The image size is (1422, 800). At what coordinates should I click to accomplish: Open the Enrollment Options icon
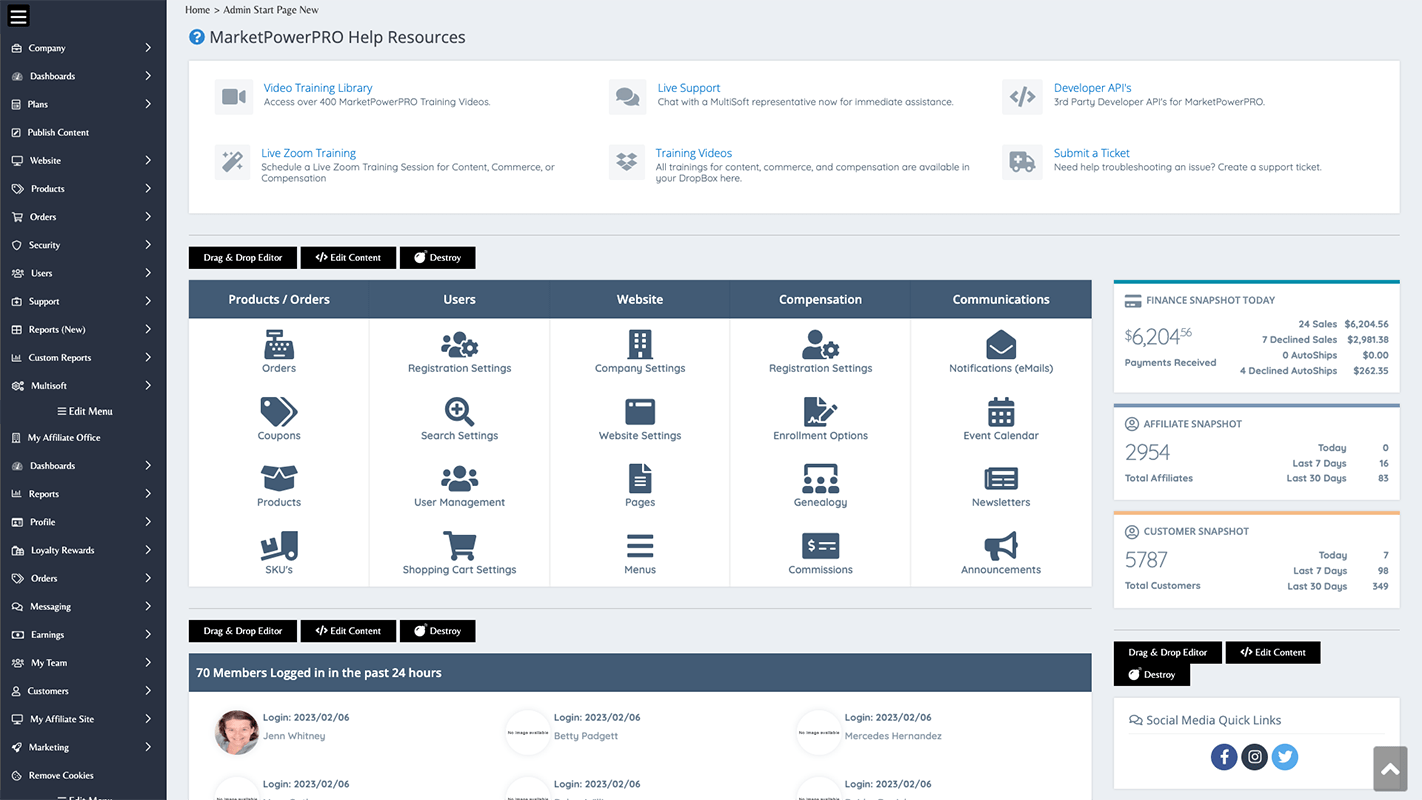click(821, 411)
